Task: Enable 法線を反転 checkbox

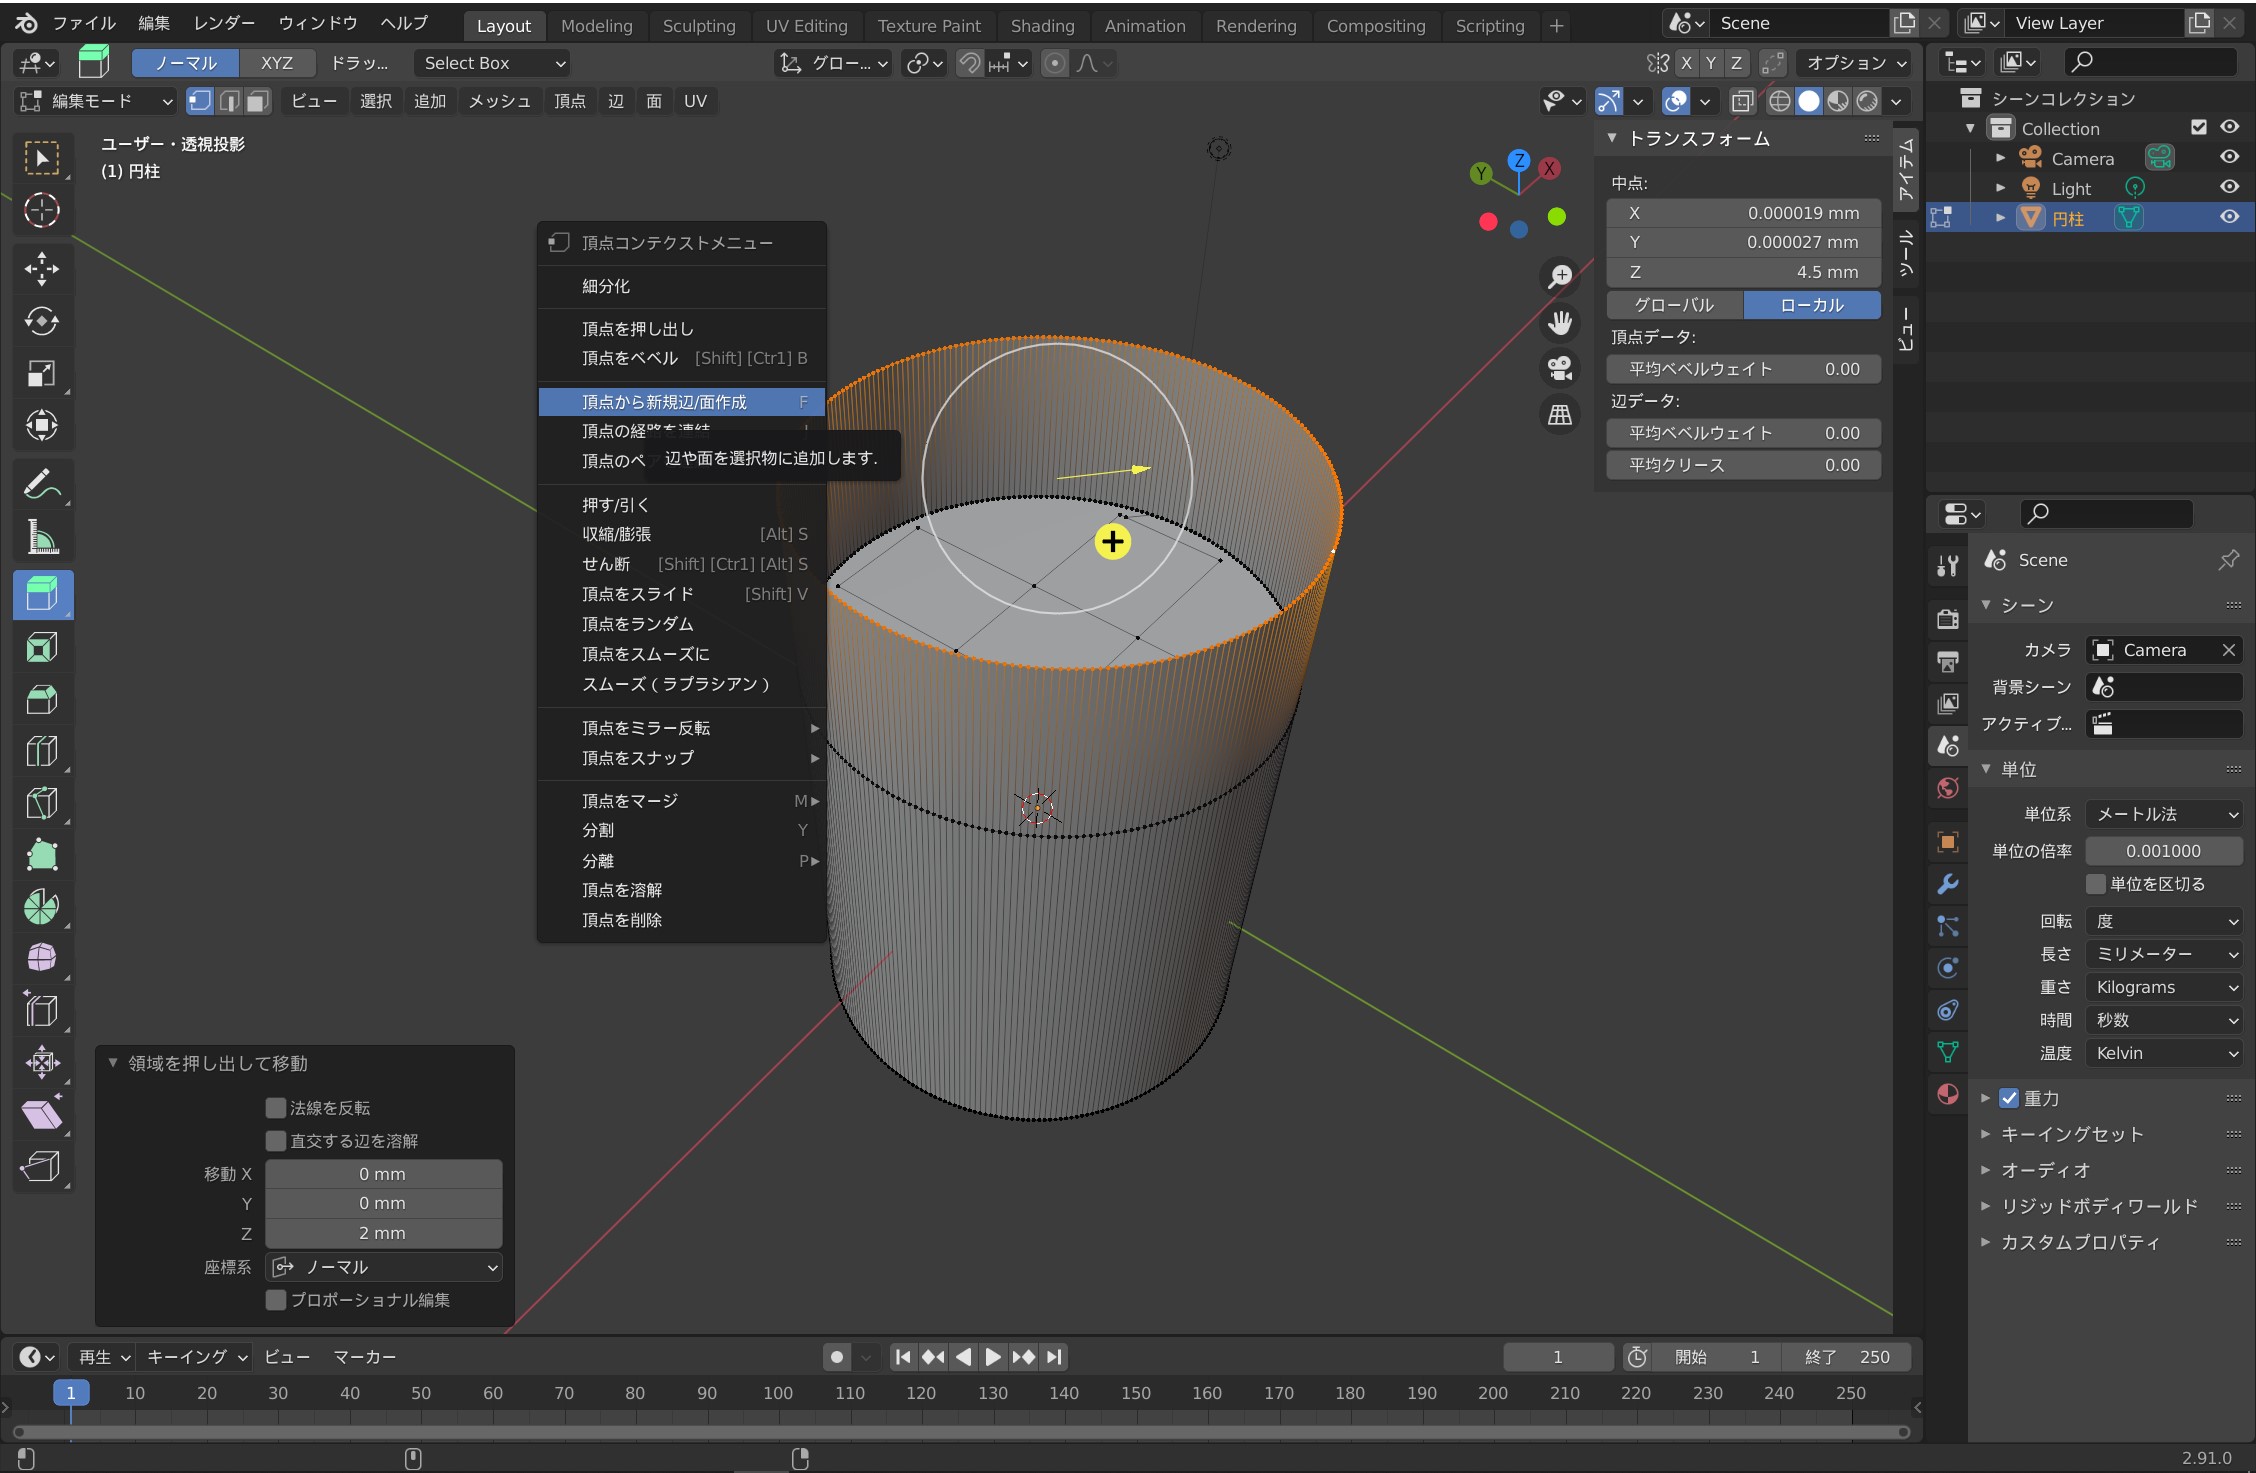Action: click(x=276, y=1108)
